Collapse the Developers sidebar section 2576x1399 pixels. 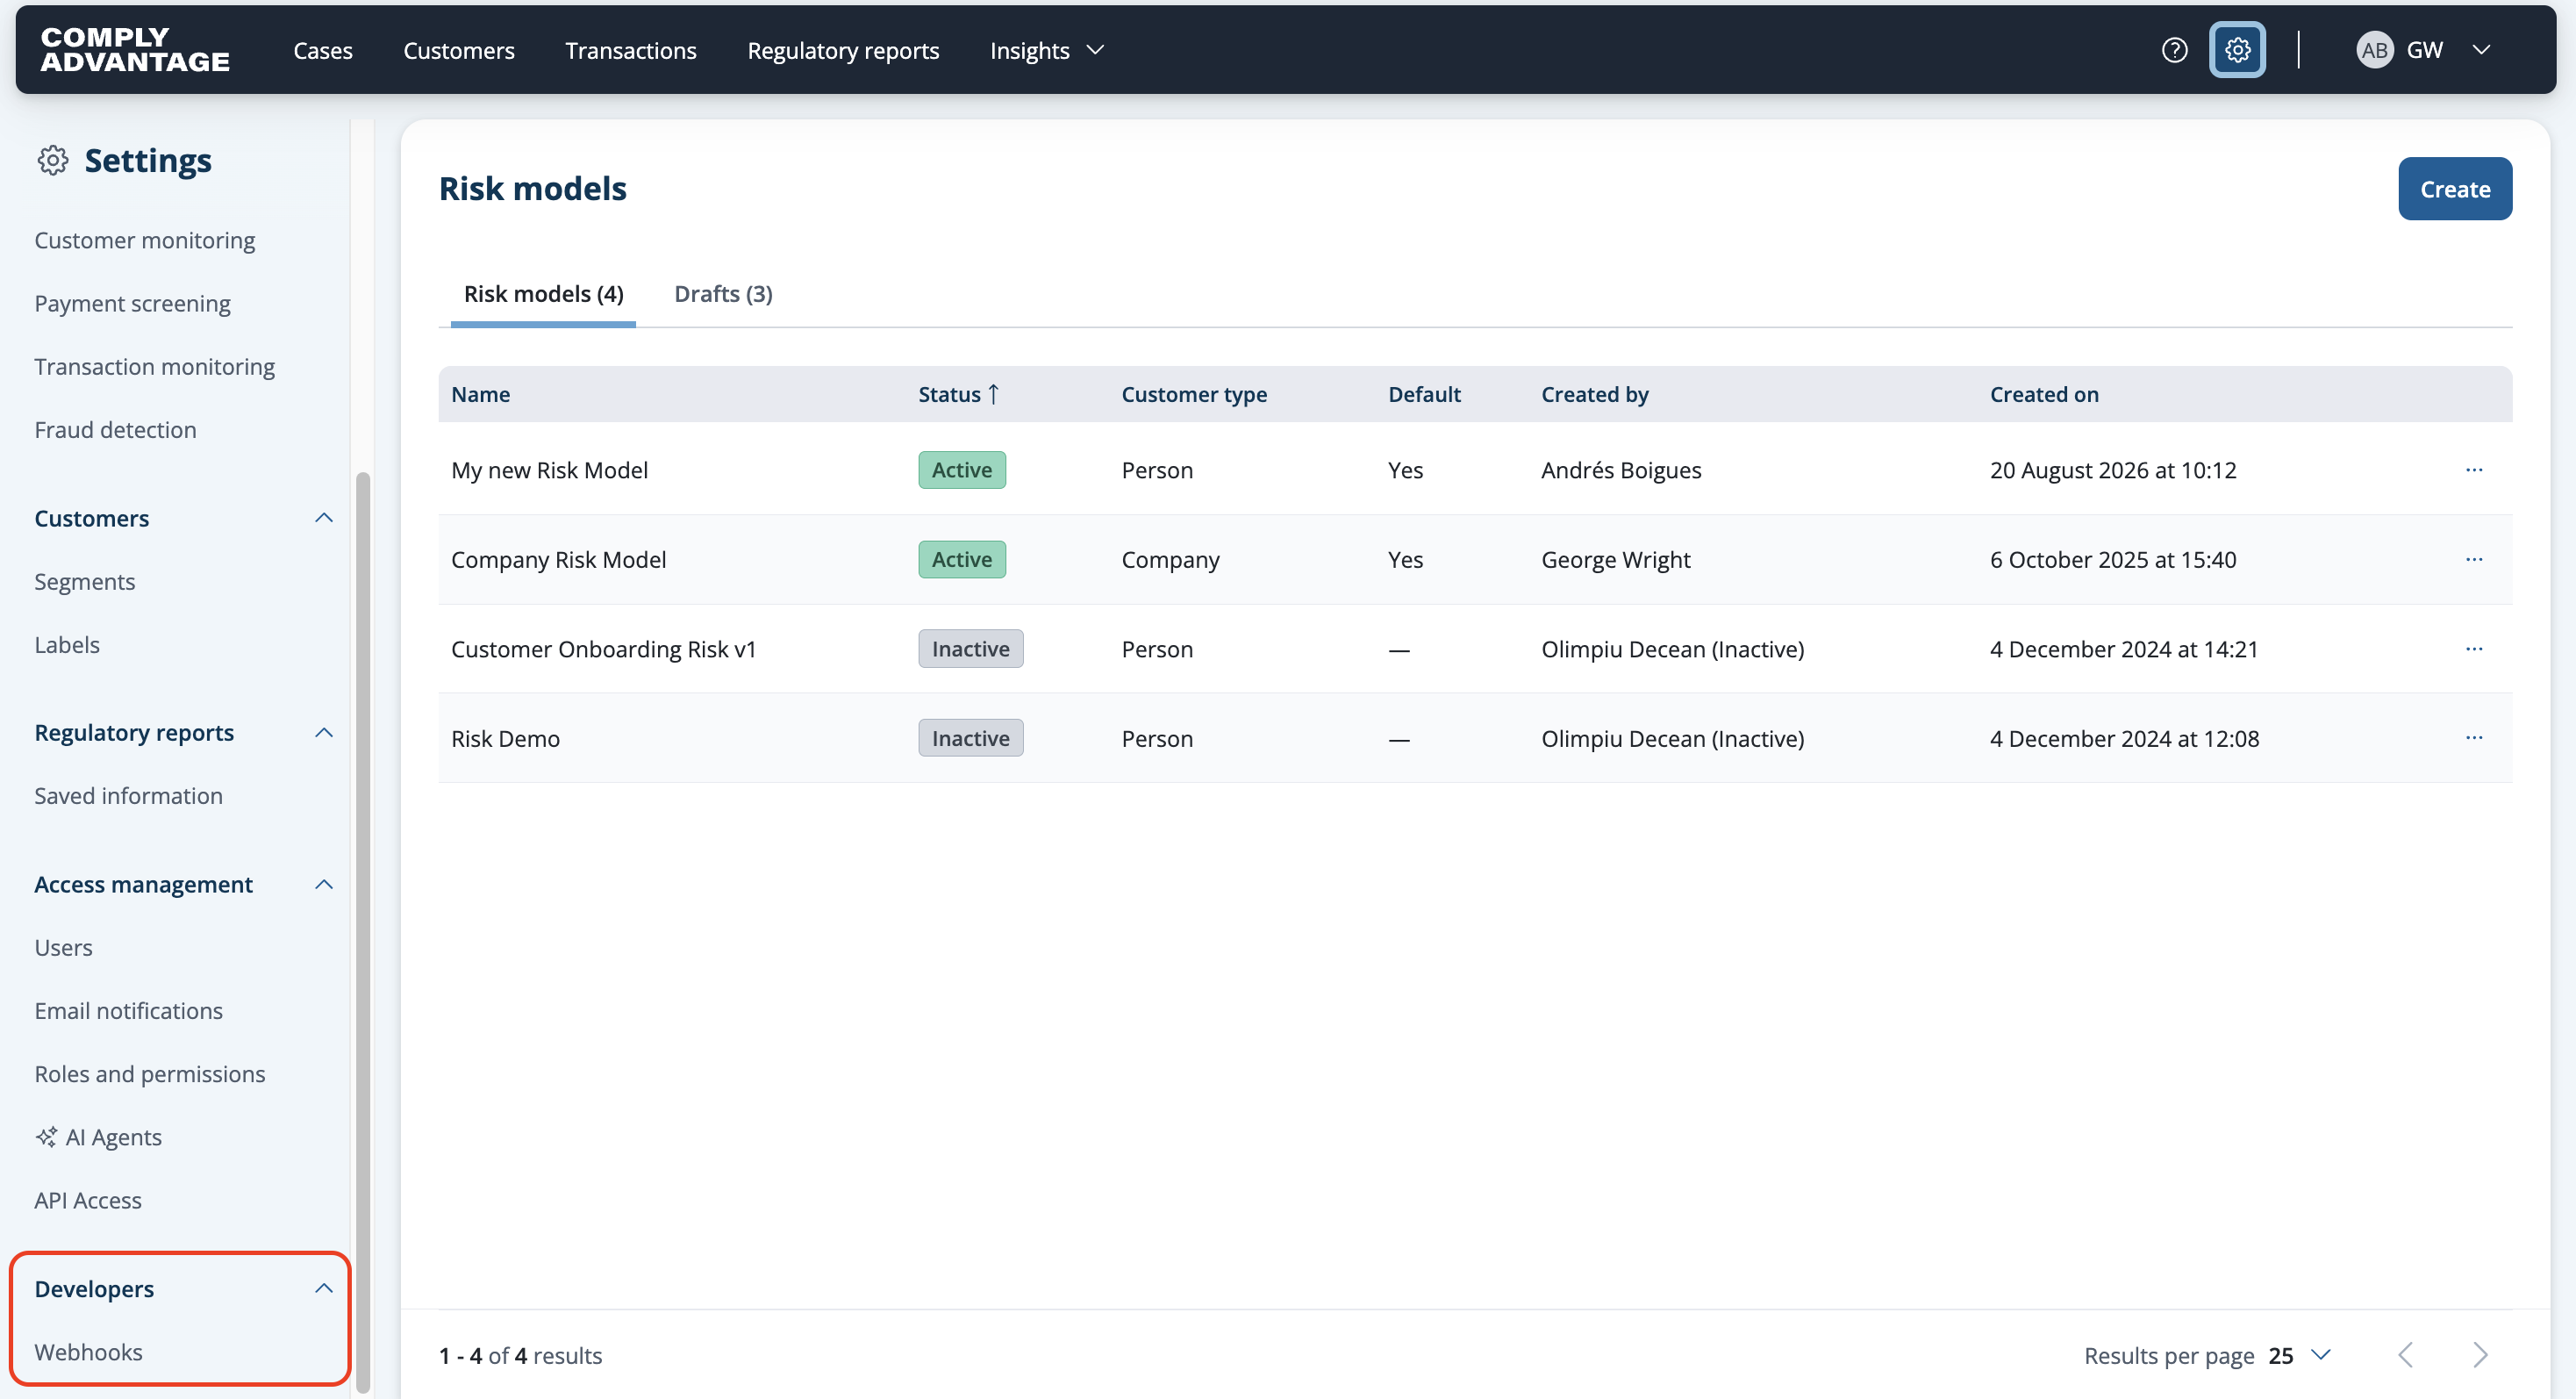point(324,1288)
